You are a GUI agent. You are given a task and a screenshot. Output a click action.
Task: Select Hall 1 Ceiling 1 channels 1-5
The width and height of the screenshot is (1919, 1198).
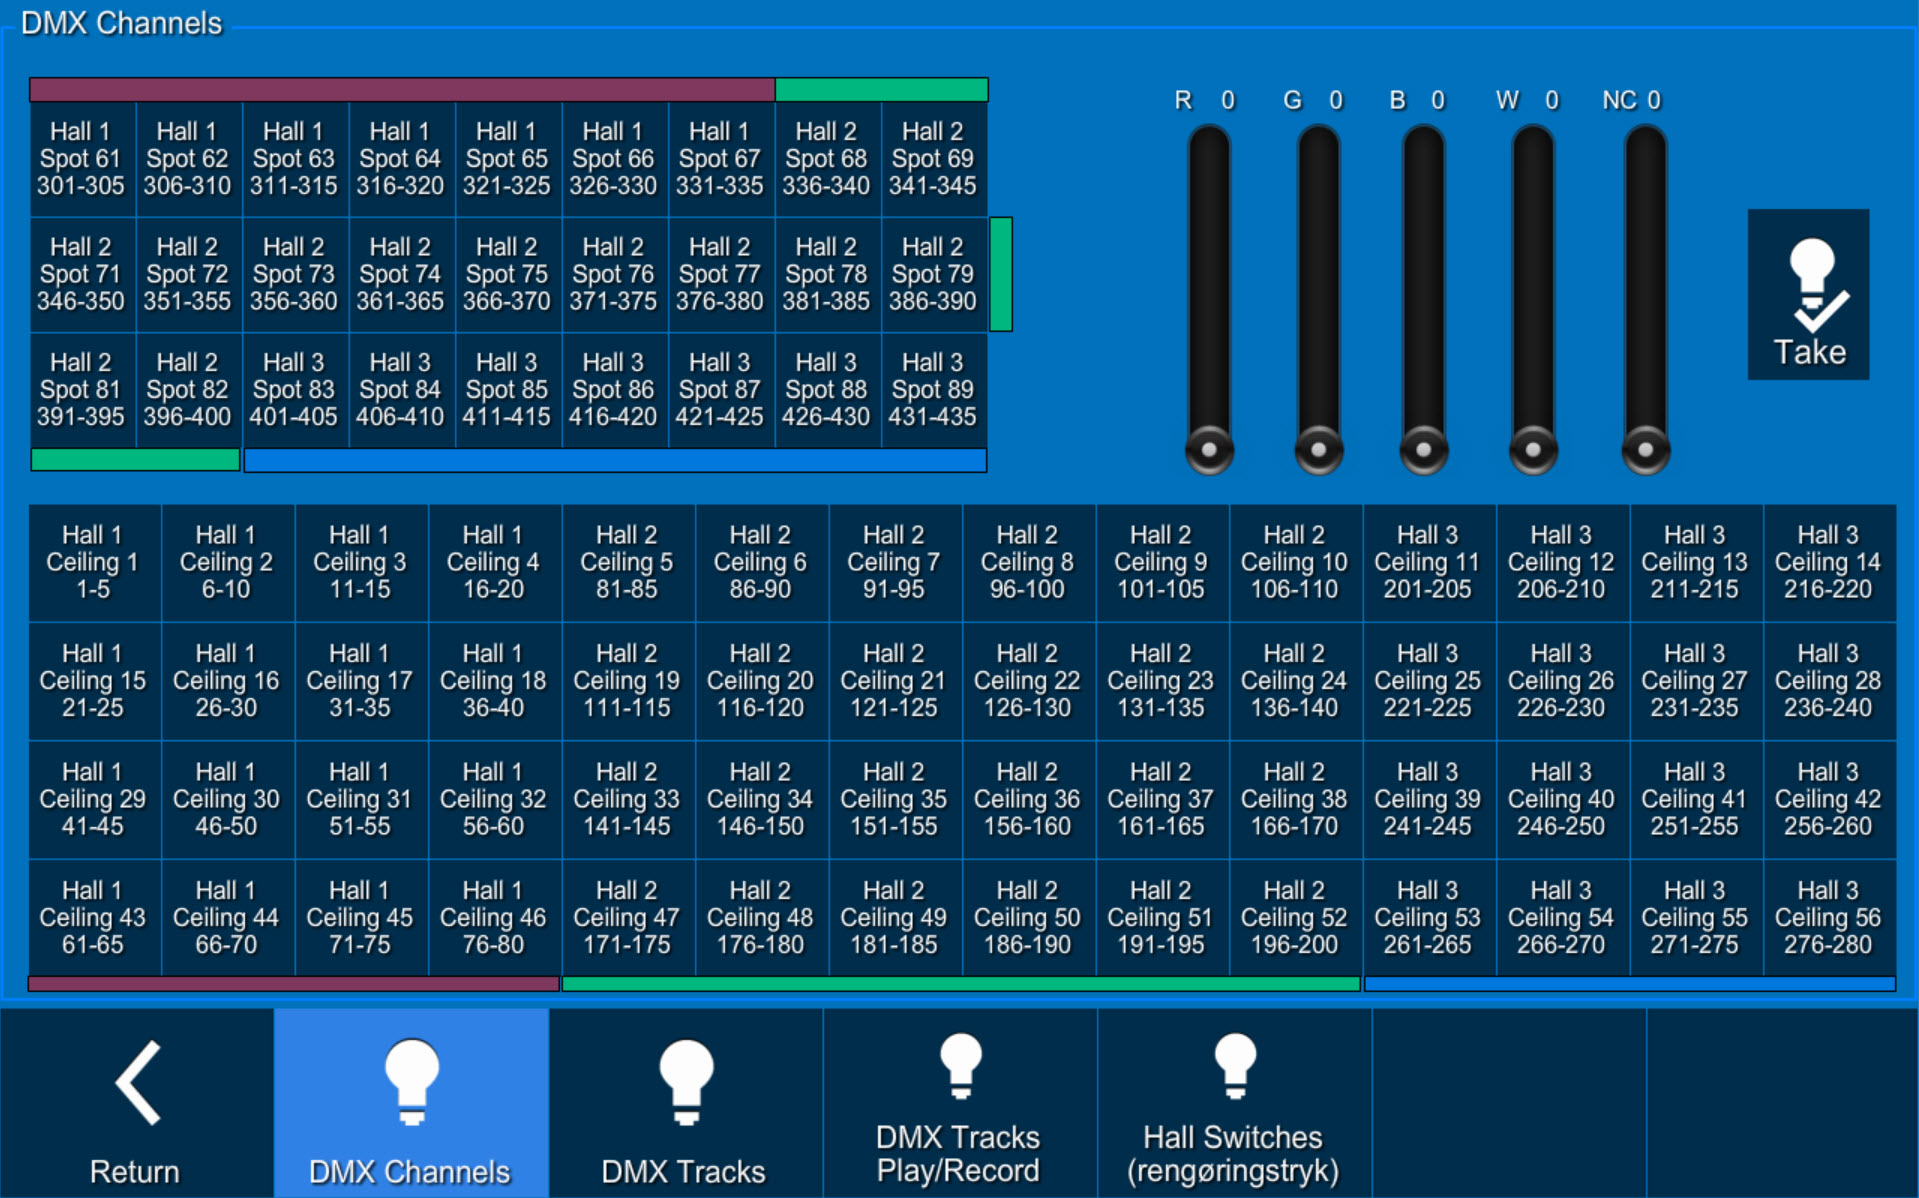pyautogui.click(x=93, y=562)
